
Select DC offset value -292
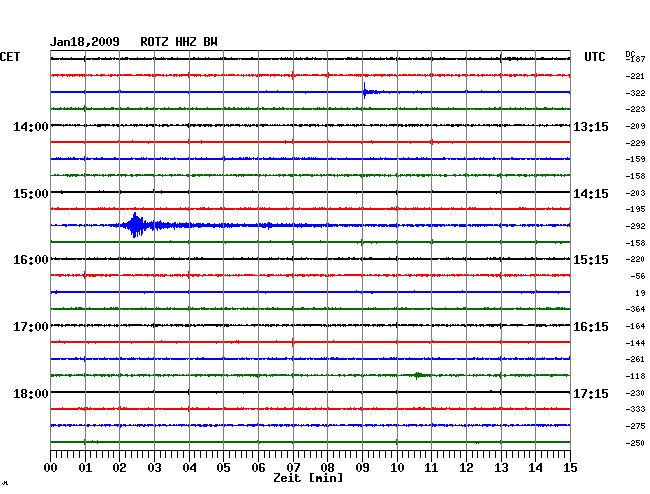[x=635, y=226]
